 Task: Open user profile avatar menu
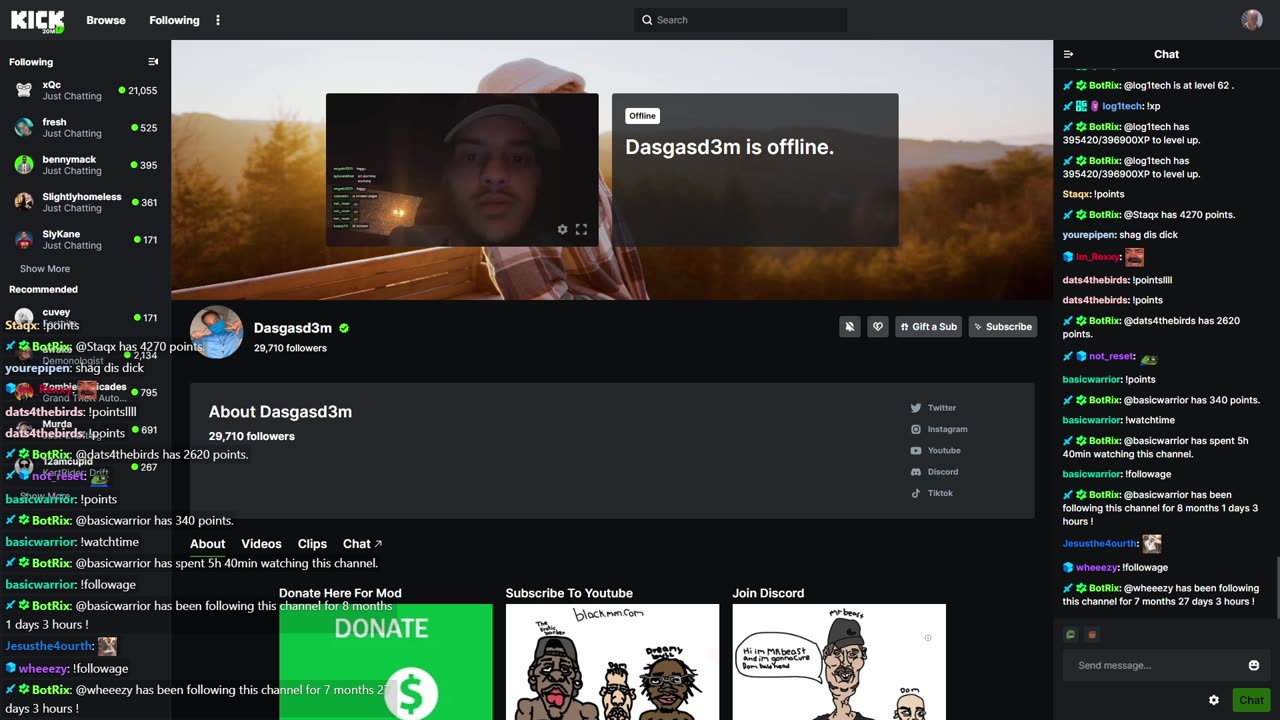point(1252,20)
